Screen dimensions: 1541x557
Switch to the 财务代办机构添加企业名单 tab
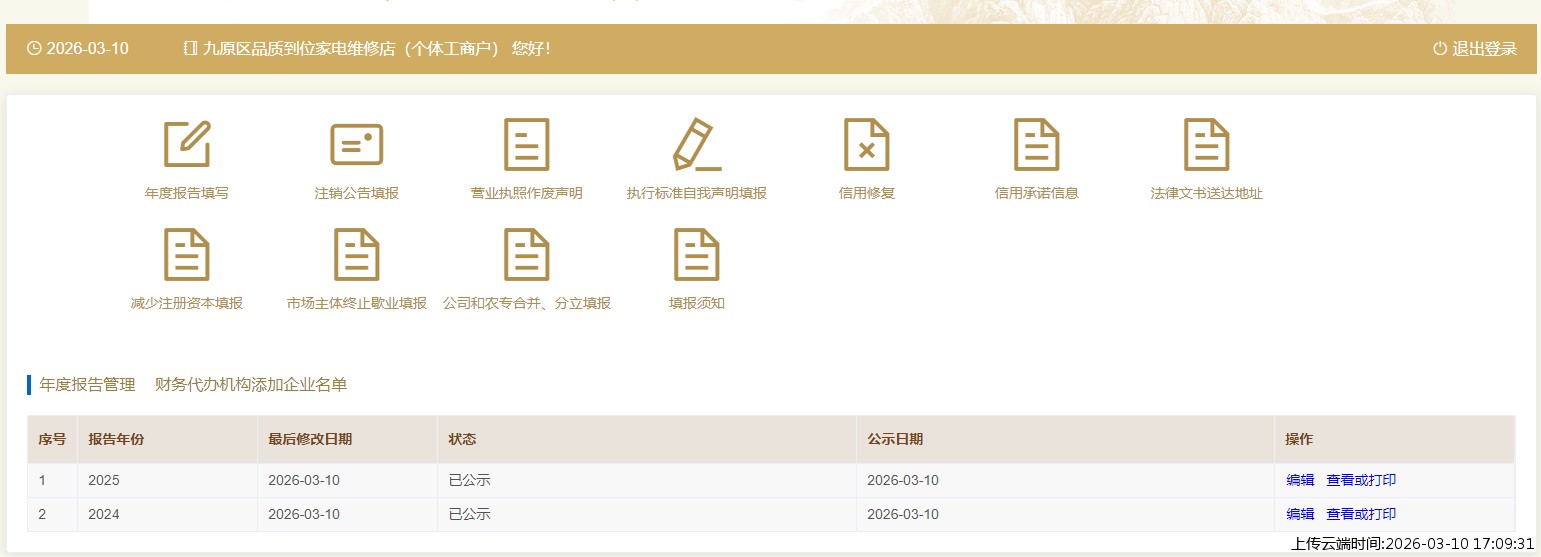point(251,385)
